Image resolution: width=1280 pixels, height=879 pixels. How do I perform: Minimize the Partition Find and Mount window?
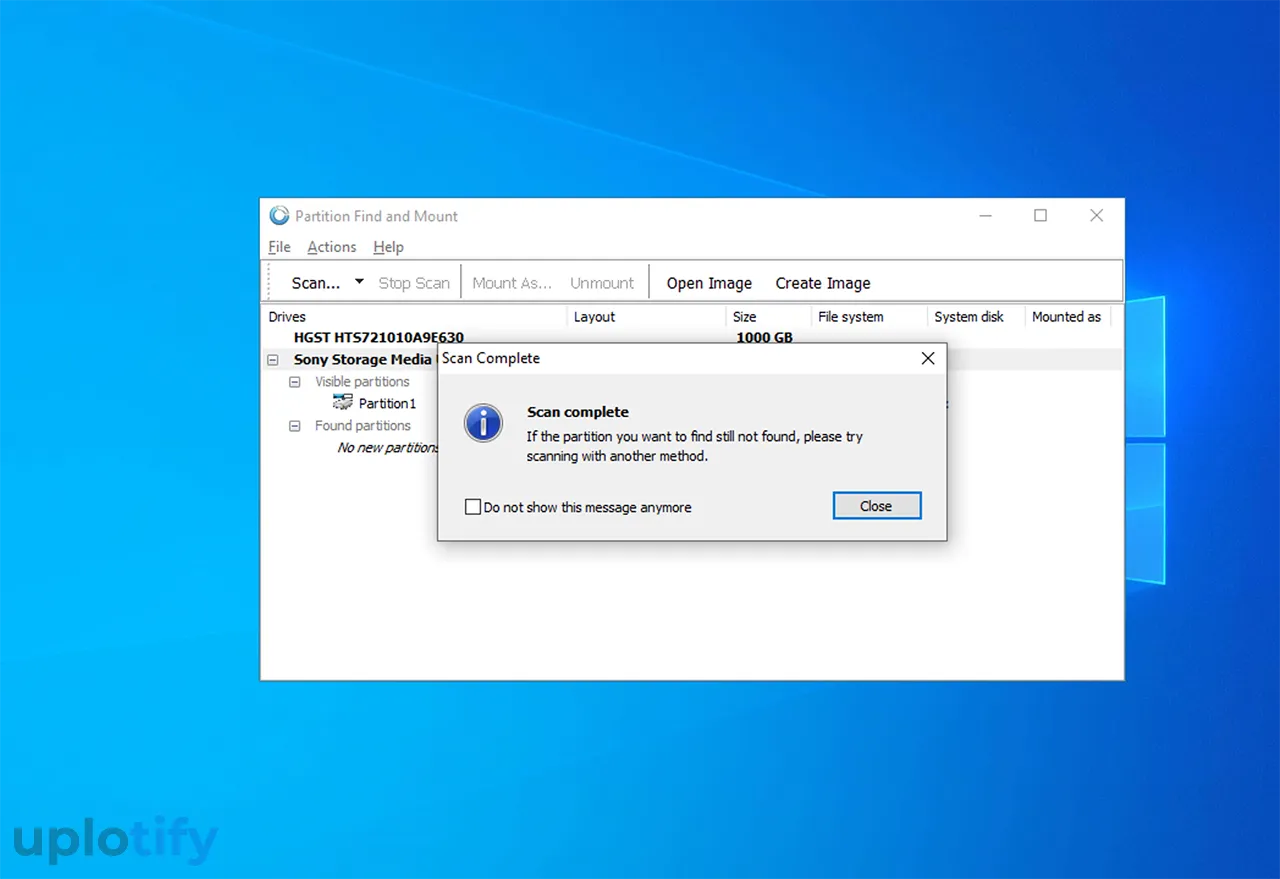pyautogui.click(x=985, y=216)
